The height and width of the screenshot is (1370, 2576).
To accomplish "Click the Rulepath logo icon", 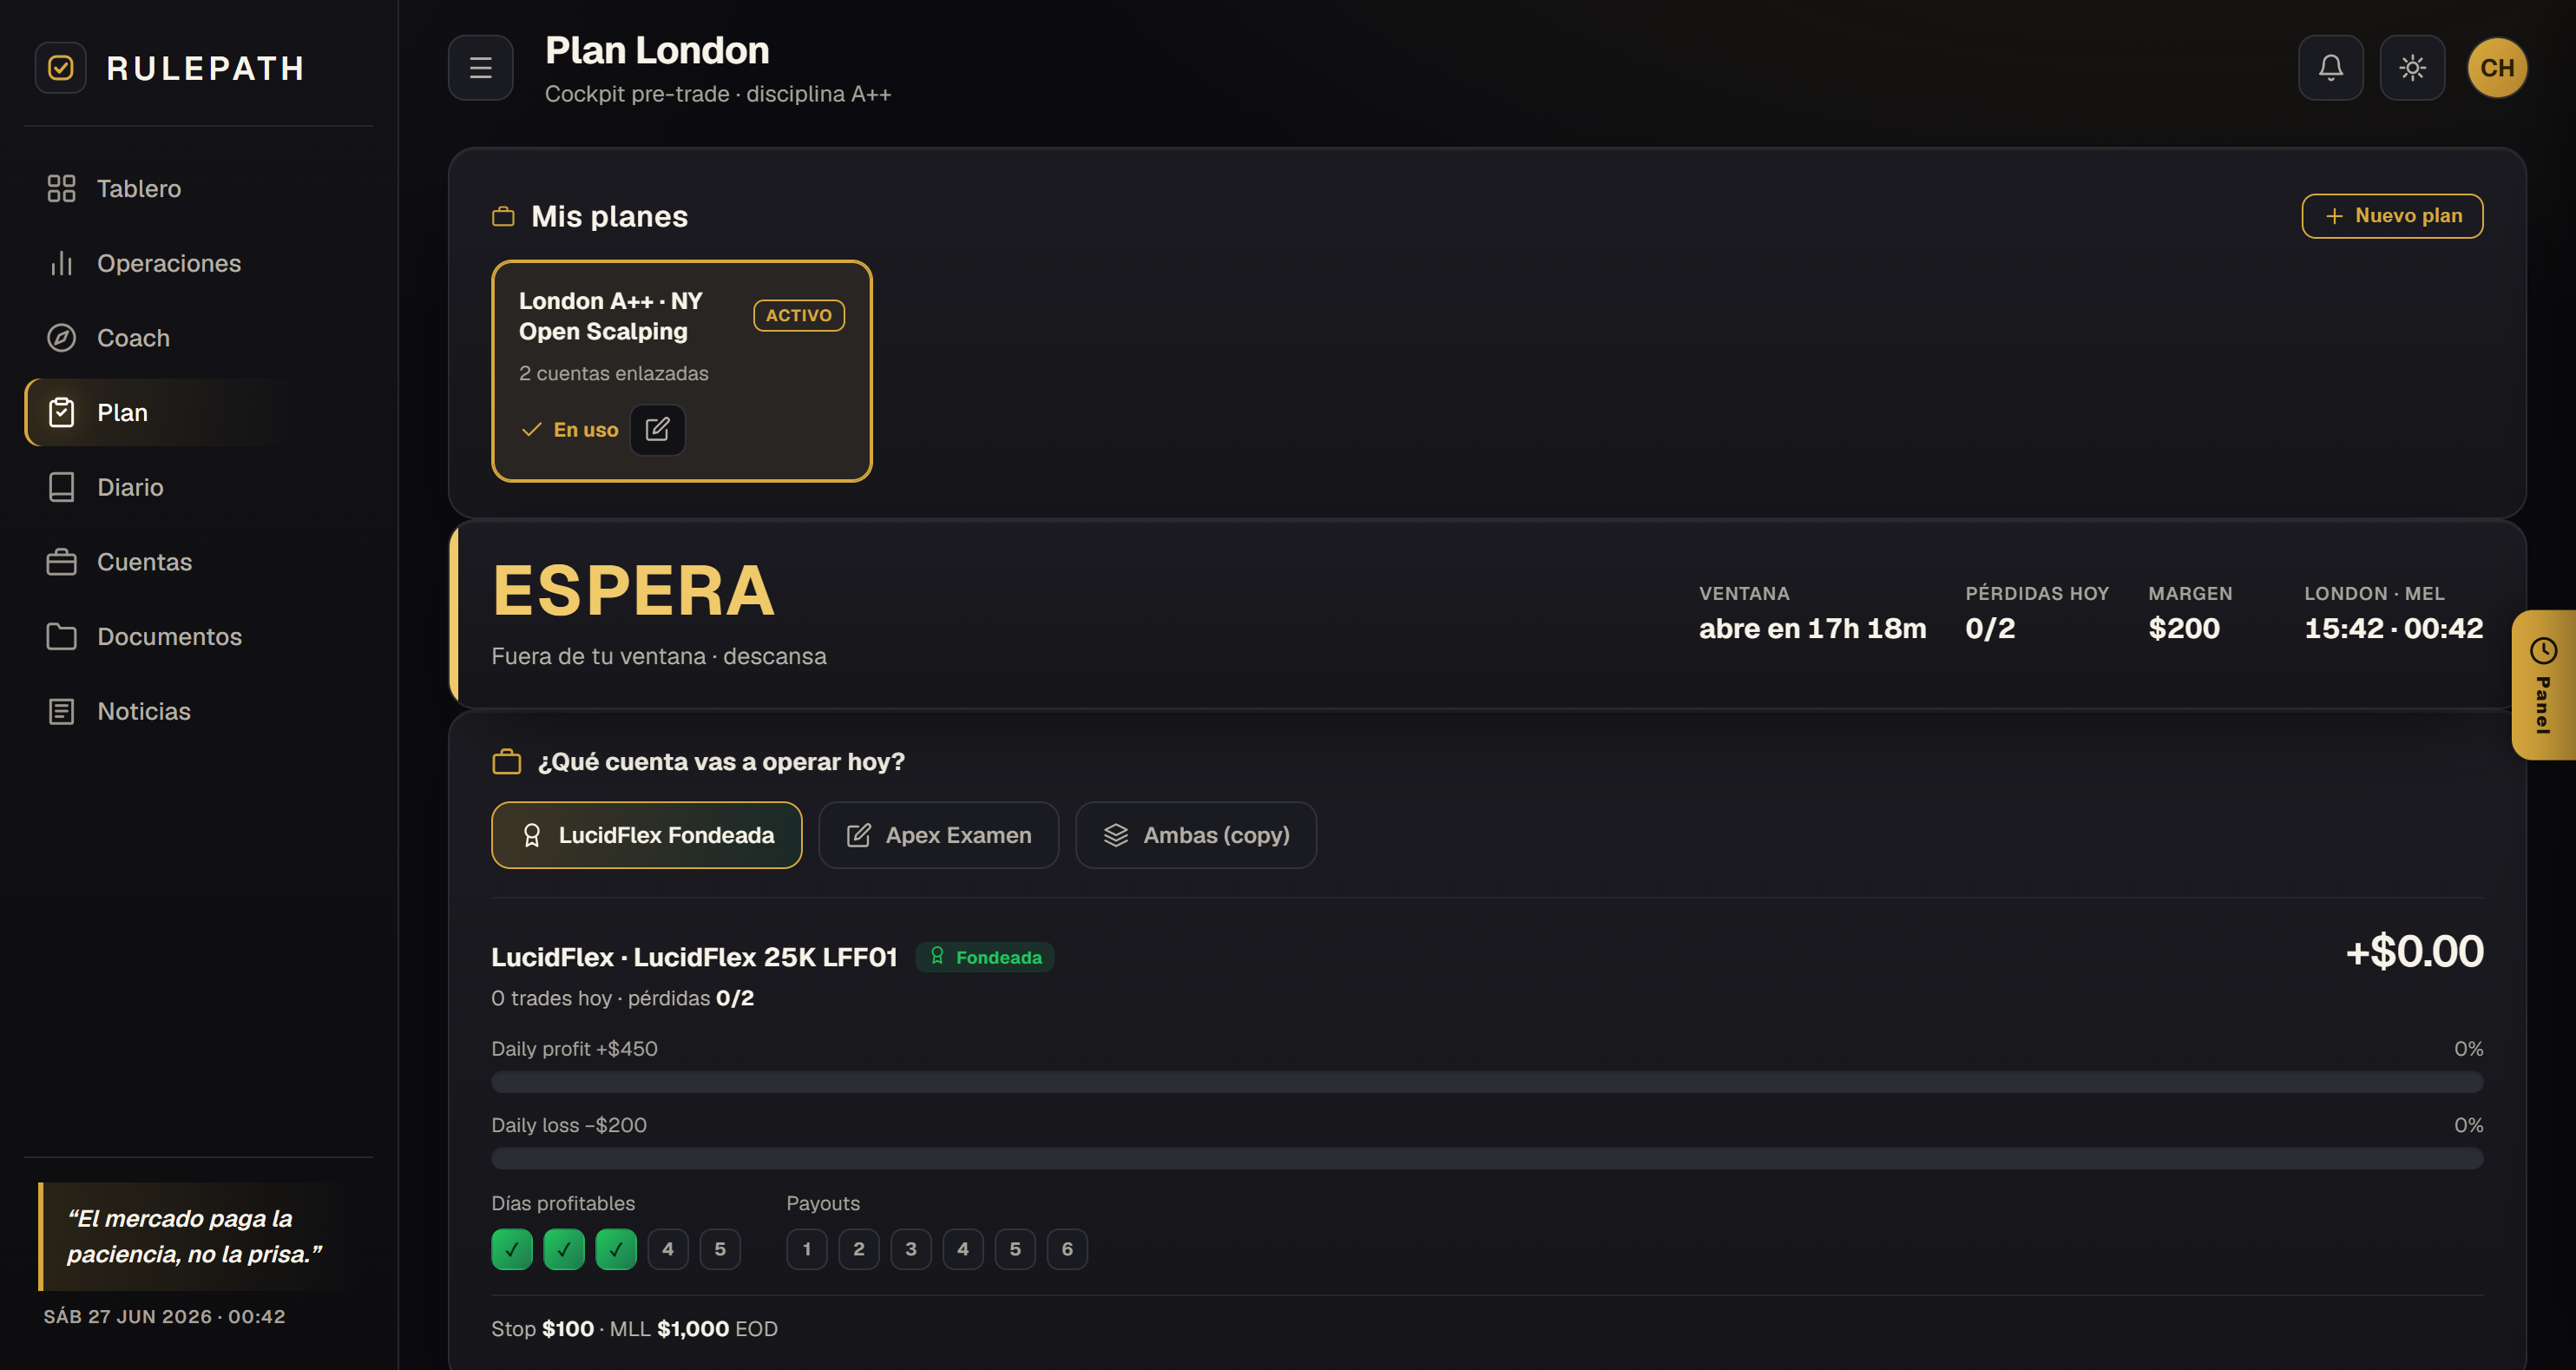I will tap(61, 68).
